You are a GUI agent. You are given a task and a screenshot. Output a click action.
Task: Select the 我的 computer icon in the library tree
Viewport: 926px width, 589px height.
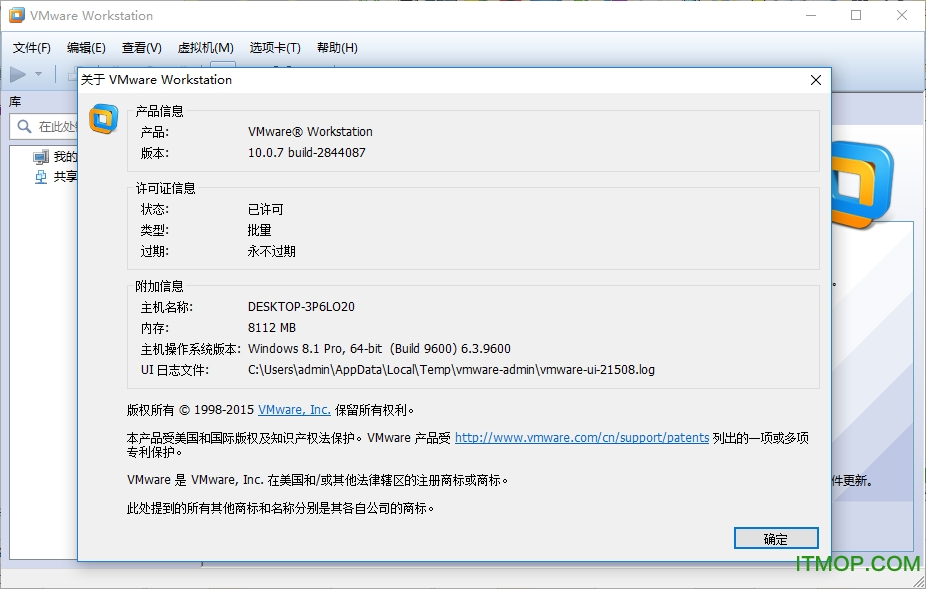pos(41,157)
